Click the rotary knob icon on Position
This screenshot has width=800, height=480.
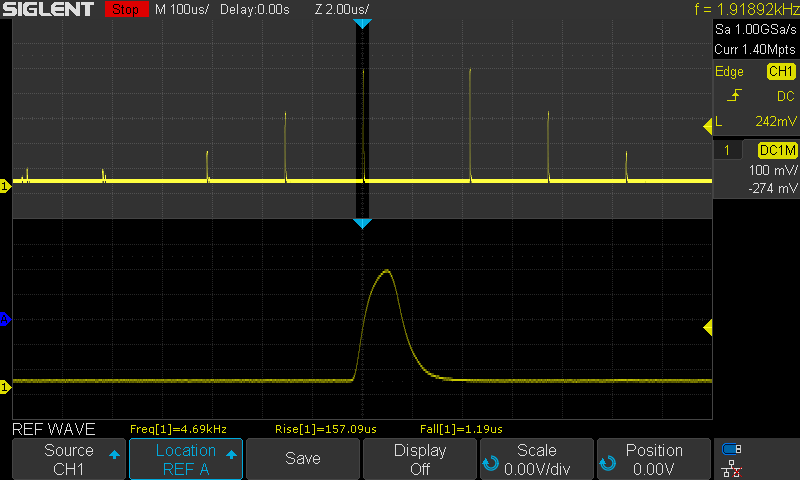[x=608, y=463]
